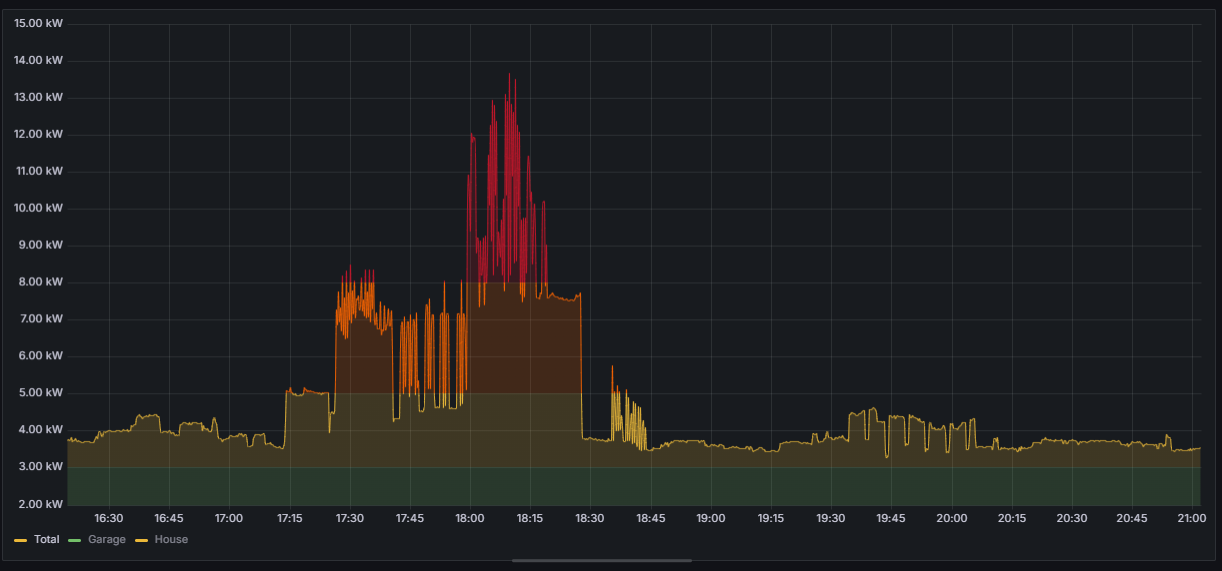Screen dimensions: 1222x571
Task: Open color picker for House legend swatch
Action: click(141, 540)
